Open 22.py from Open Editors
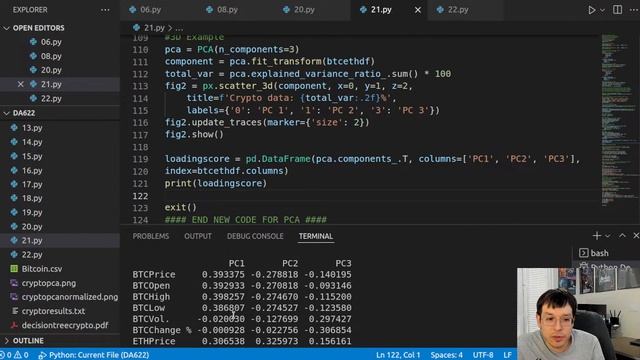 pyautogui.click(x=51, y=98)
